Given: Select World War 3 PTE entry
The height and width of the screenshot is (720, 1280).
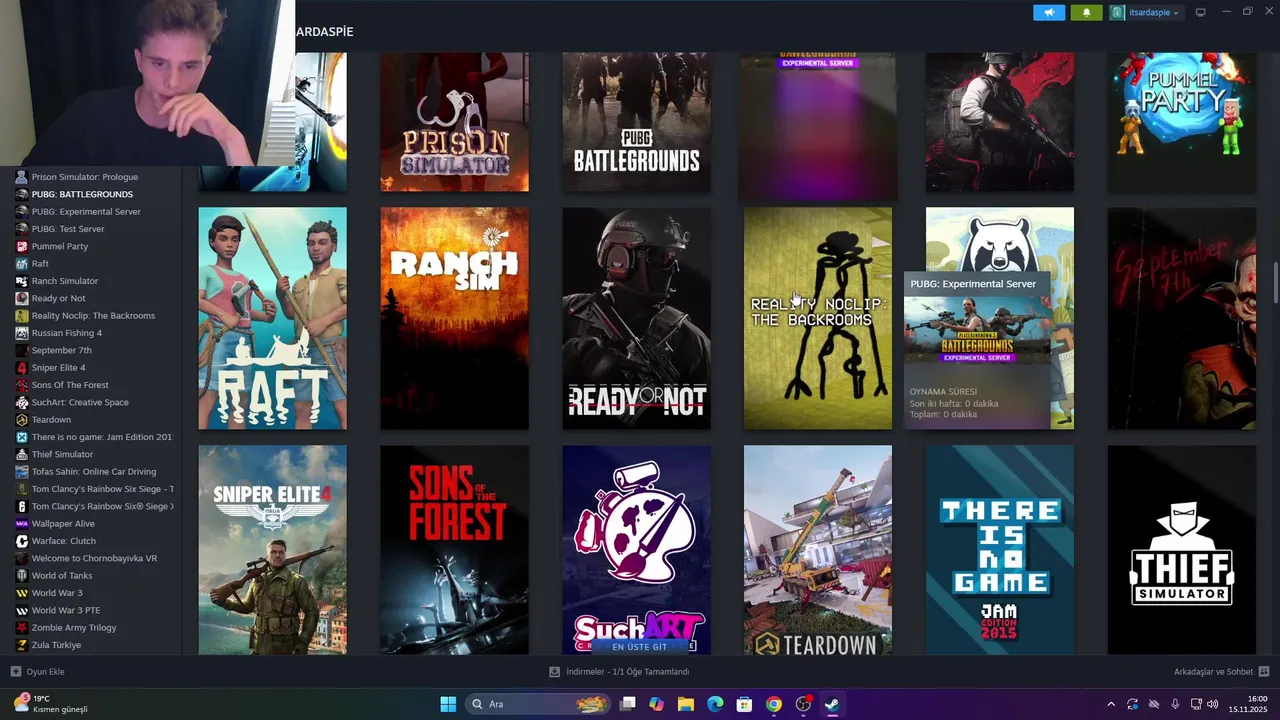Looking at the screenshot, I should [66, 610].
